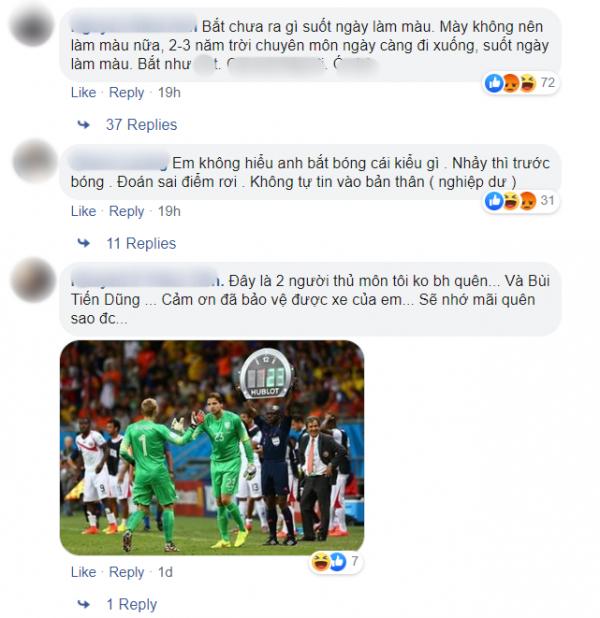Click the angry reaction icon on second comment
The width and height of the screenshot is (600, 618).
tap(528, 201)
